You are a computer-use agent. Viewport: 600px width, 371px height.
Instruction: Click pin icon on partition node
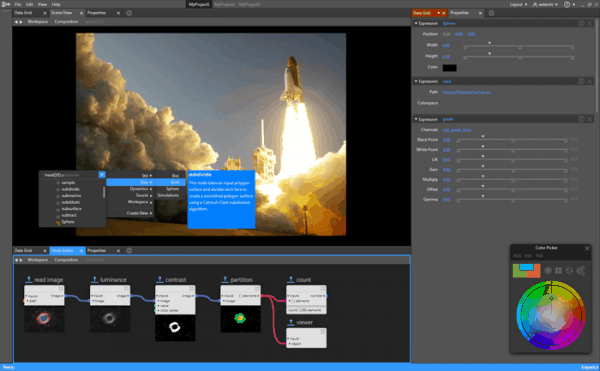tap(225, 279)
